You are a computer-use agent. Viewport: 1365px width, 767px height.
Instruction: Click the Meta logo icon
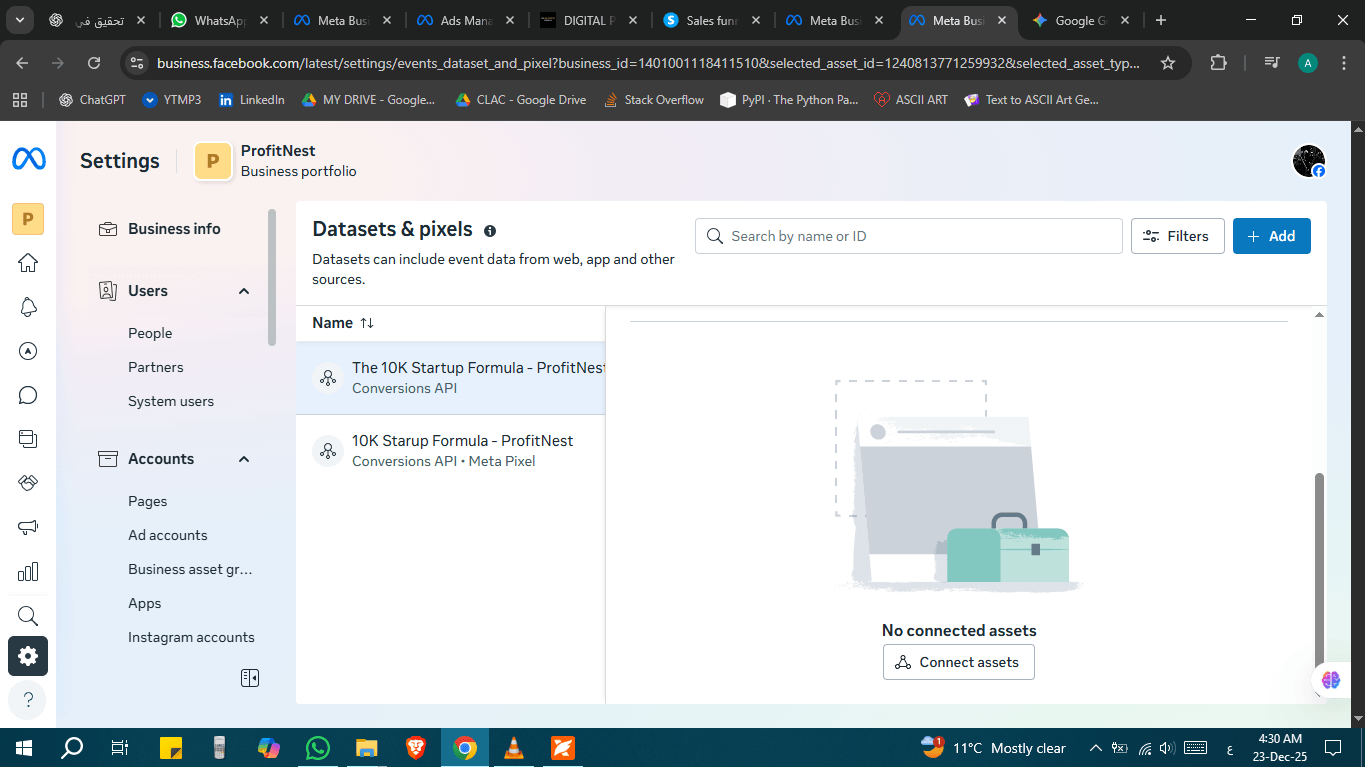coord(28,159)
